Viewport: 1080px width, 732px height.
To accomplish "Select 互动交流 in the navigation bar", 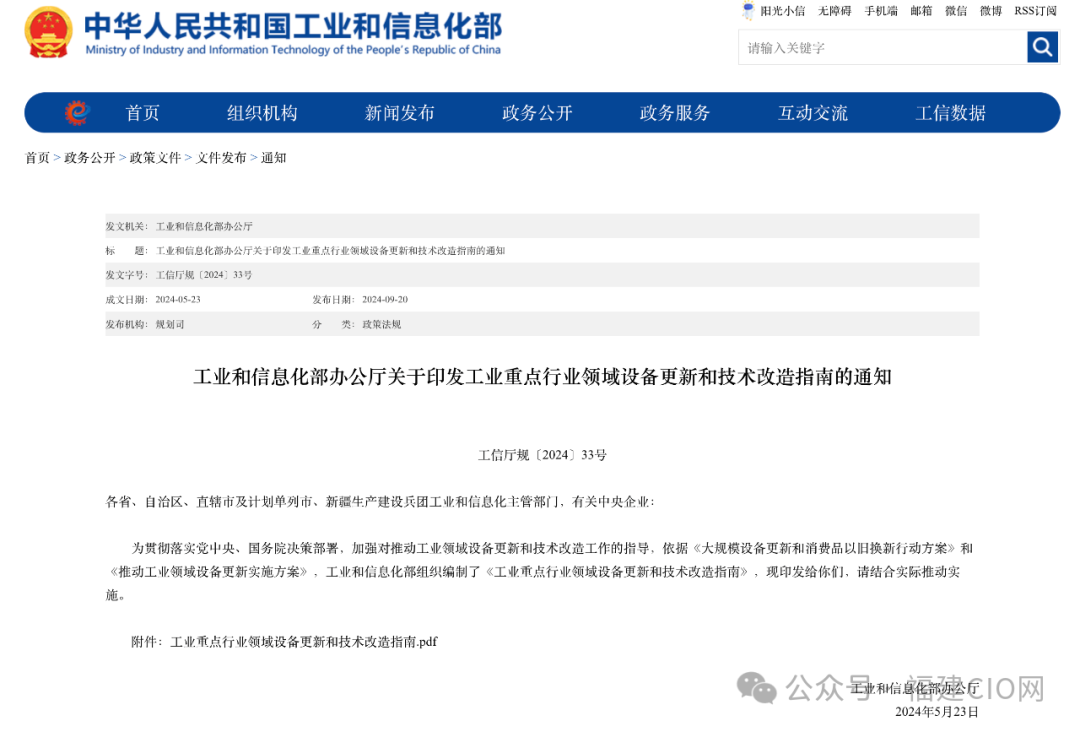I will click(x=812, y=113).
